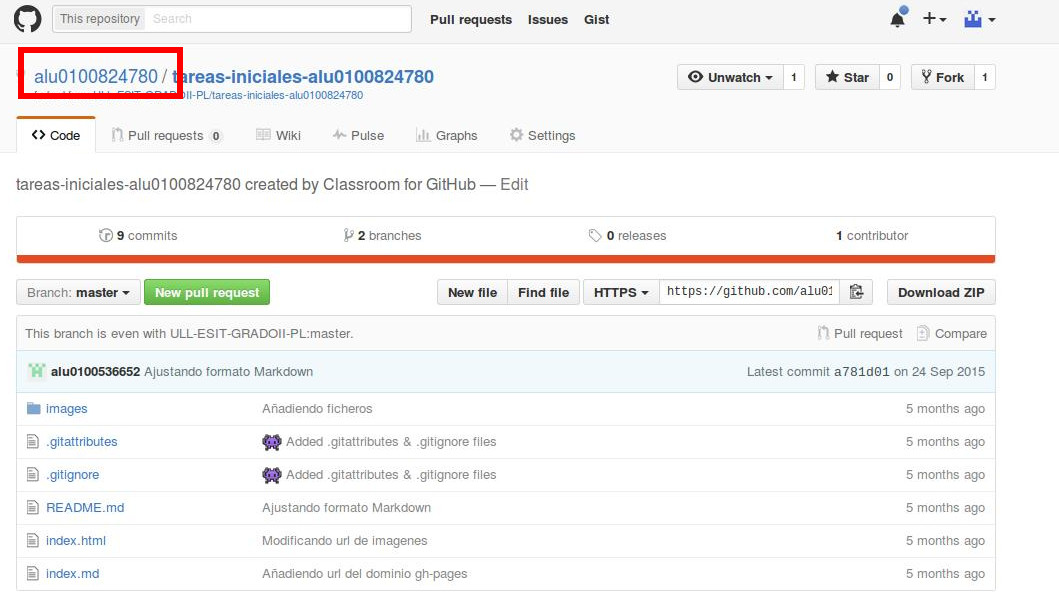1059x592 pixels.
Task: Switch to the Pulse tab
Action: click(358, 135)
